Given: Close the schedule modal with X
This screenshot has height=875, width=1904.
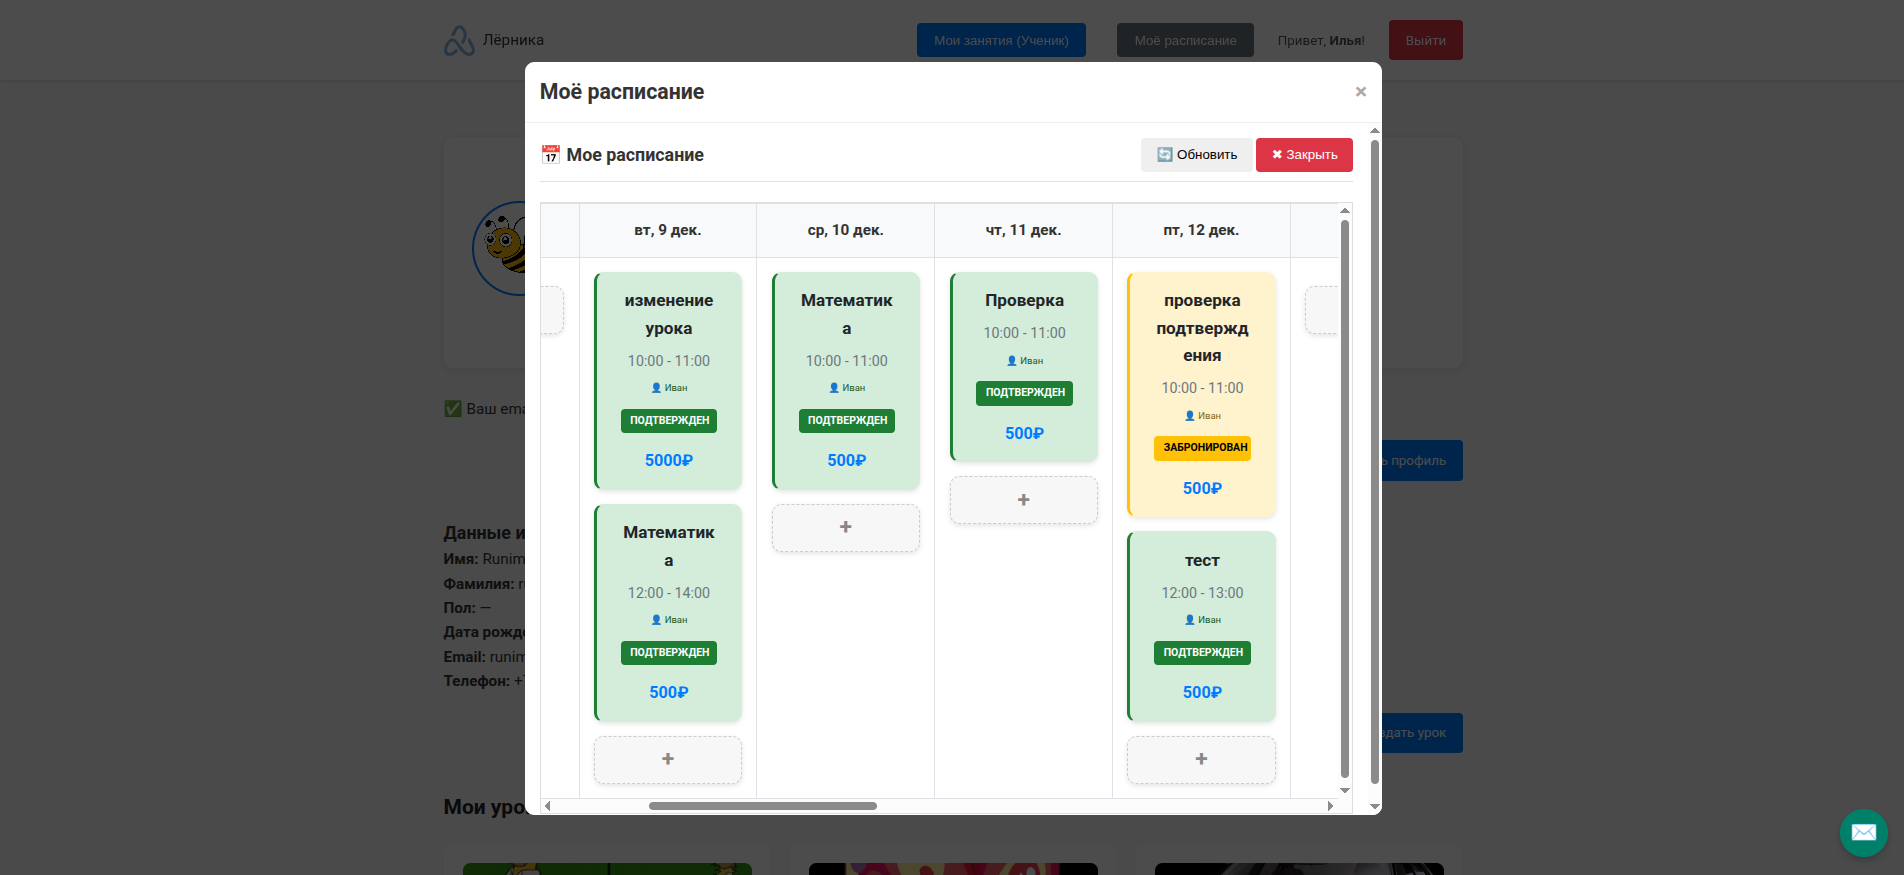Looking at the screenshot, I should point(1360,92).
